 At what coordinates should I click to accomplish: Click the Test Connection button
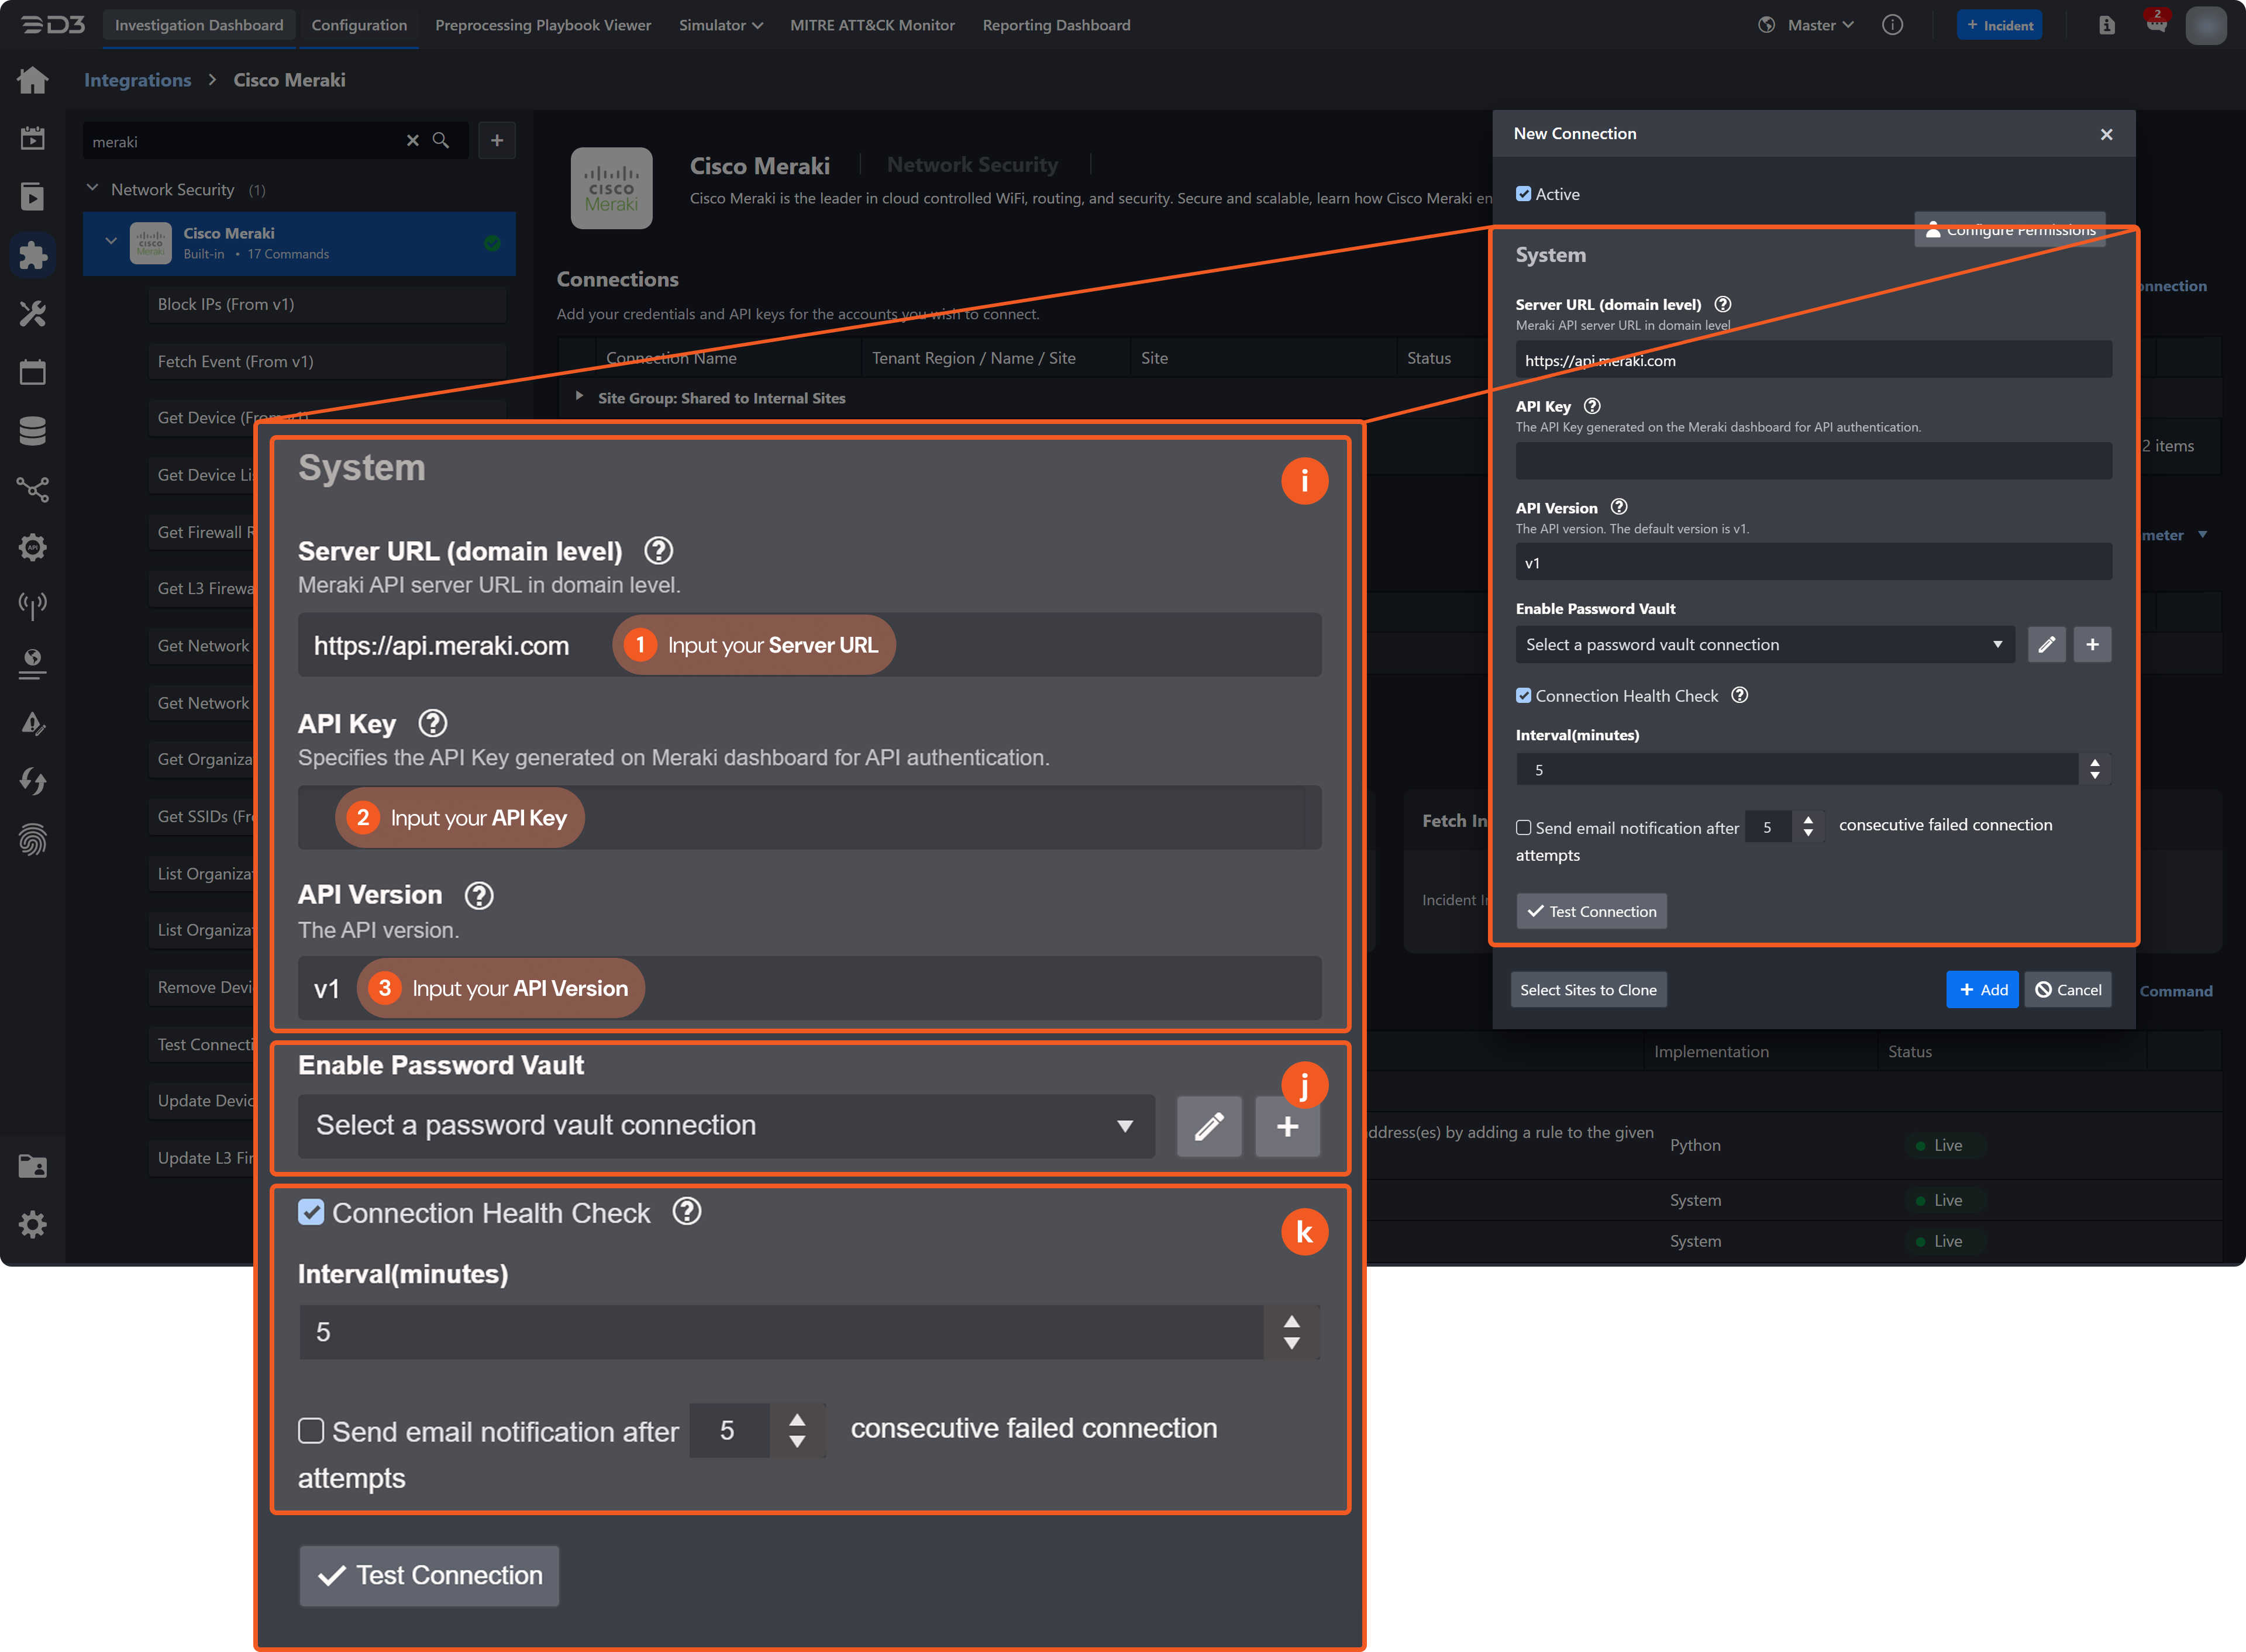click(1591, 911)
